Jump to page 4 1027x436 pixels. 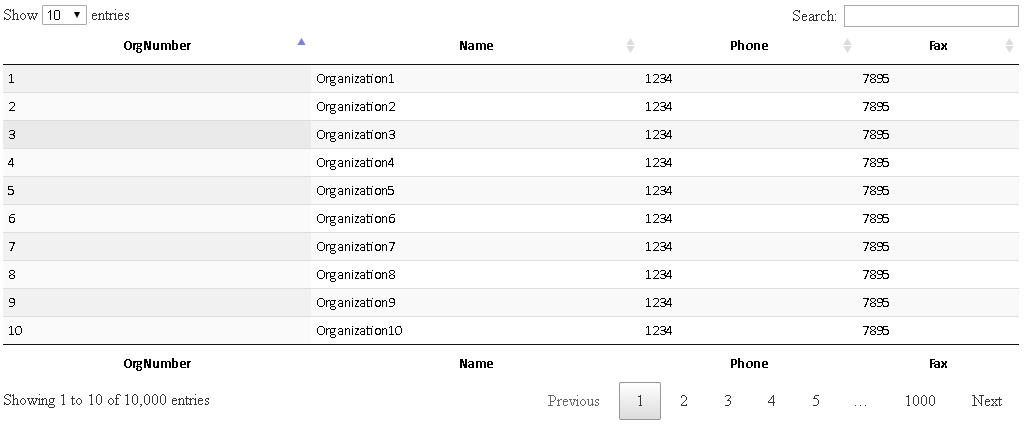tap(771, 401)
